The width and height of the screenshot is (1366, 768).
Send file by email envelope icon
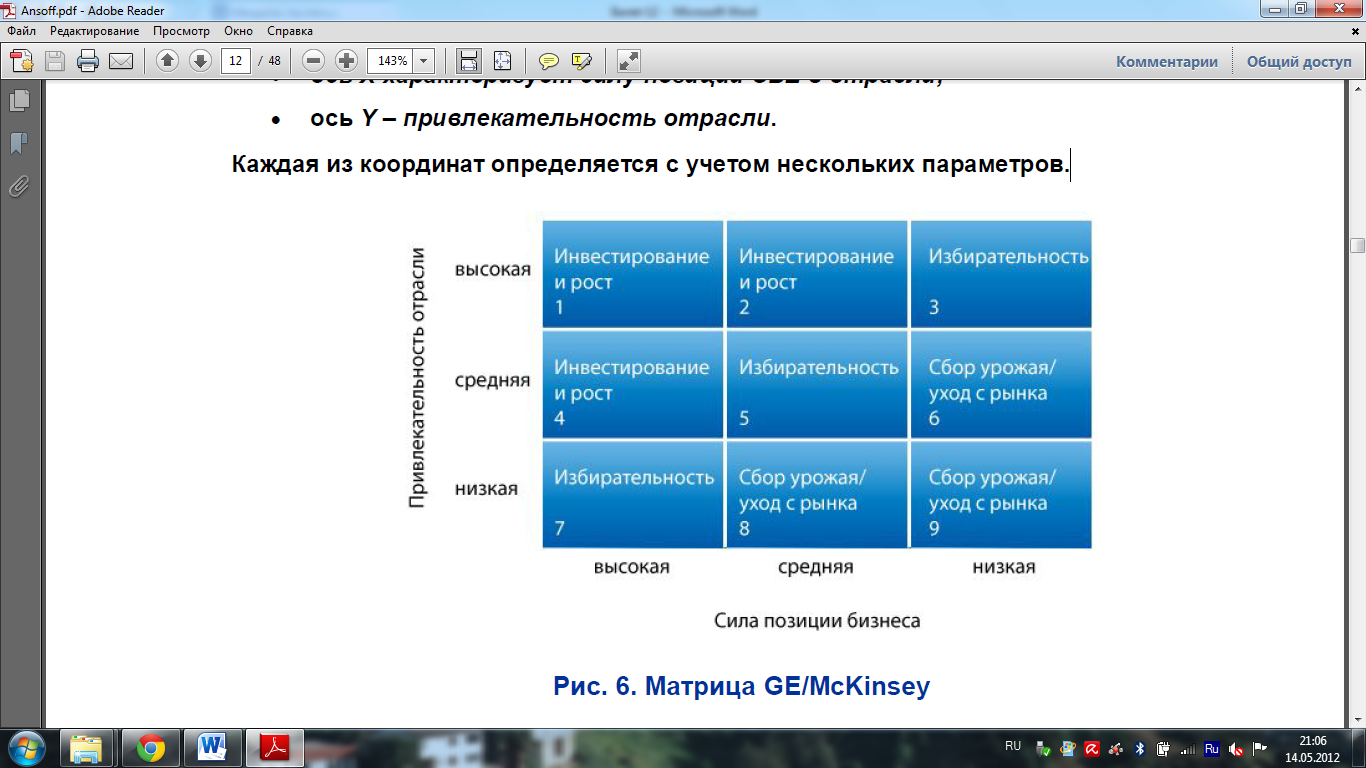pos(121,61)
